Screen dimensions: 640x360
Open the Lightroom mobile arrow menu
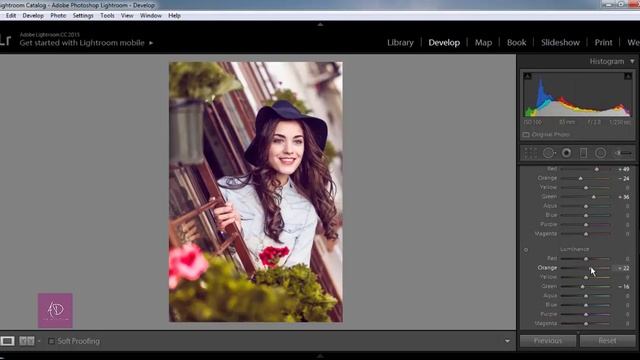151,43
